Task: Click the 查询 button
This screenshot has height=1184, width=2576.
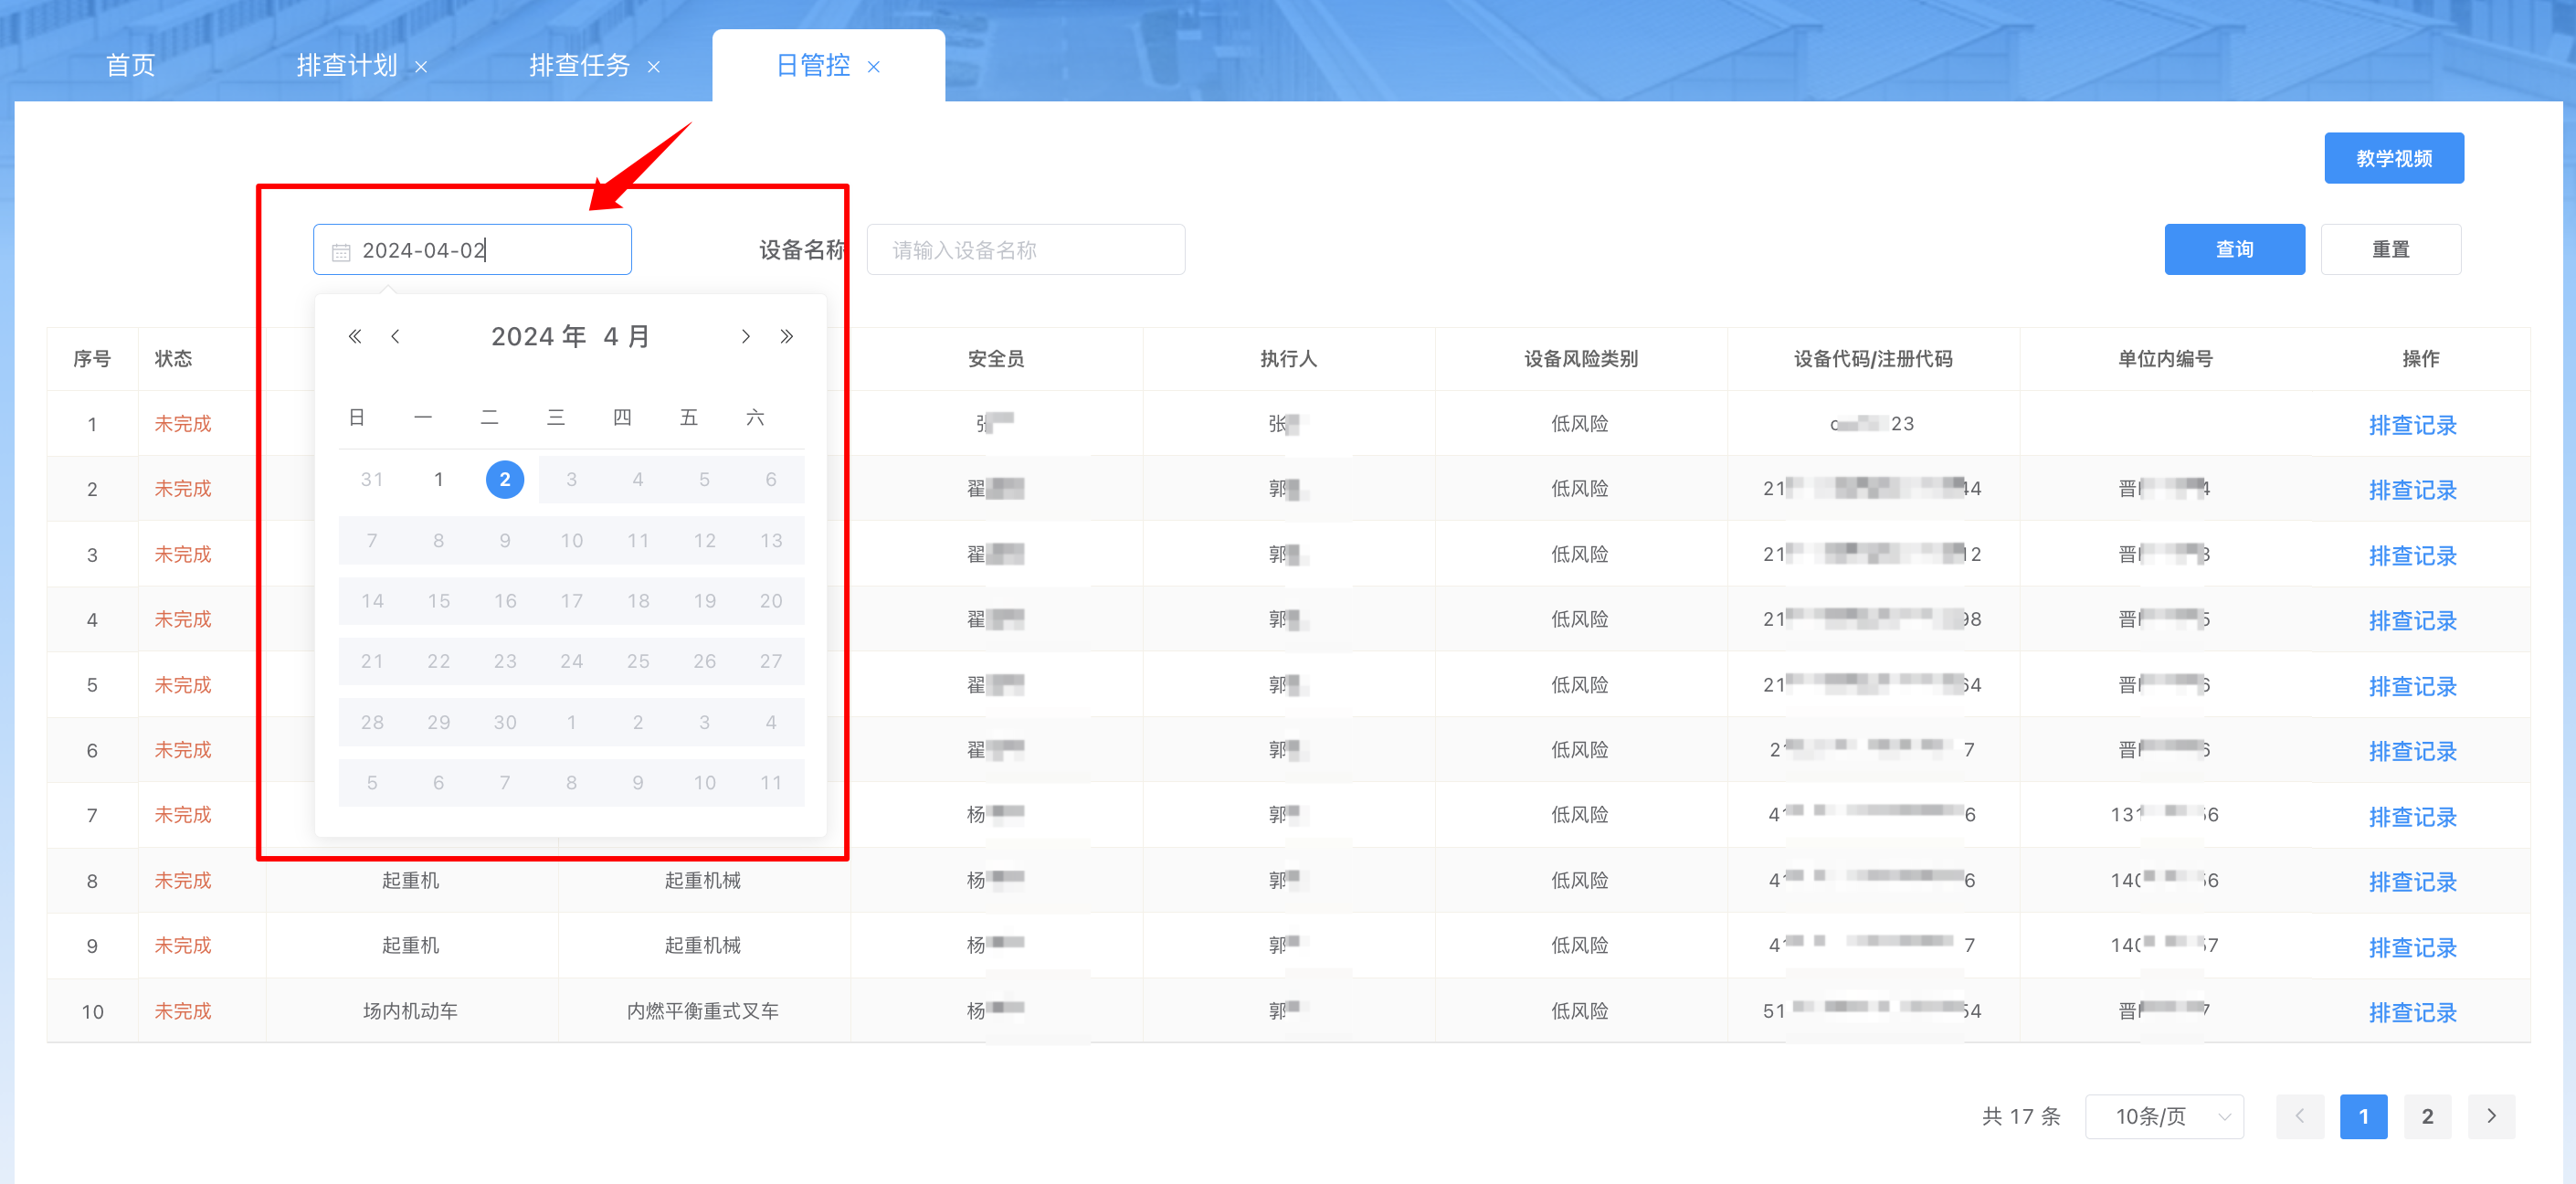Action: (2234, 250)
